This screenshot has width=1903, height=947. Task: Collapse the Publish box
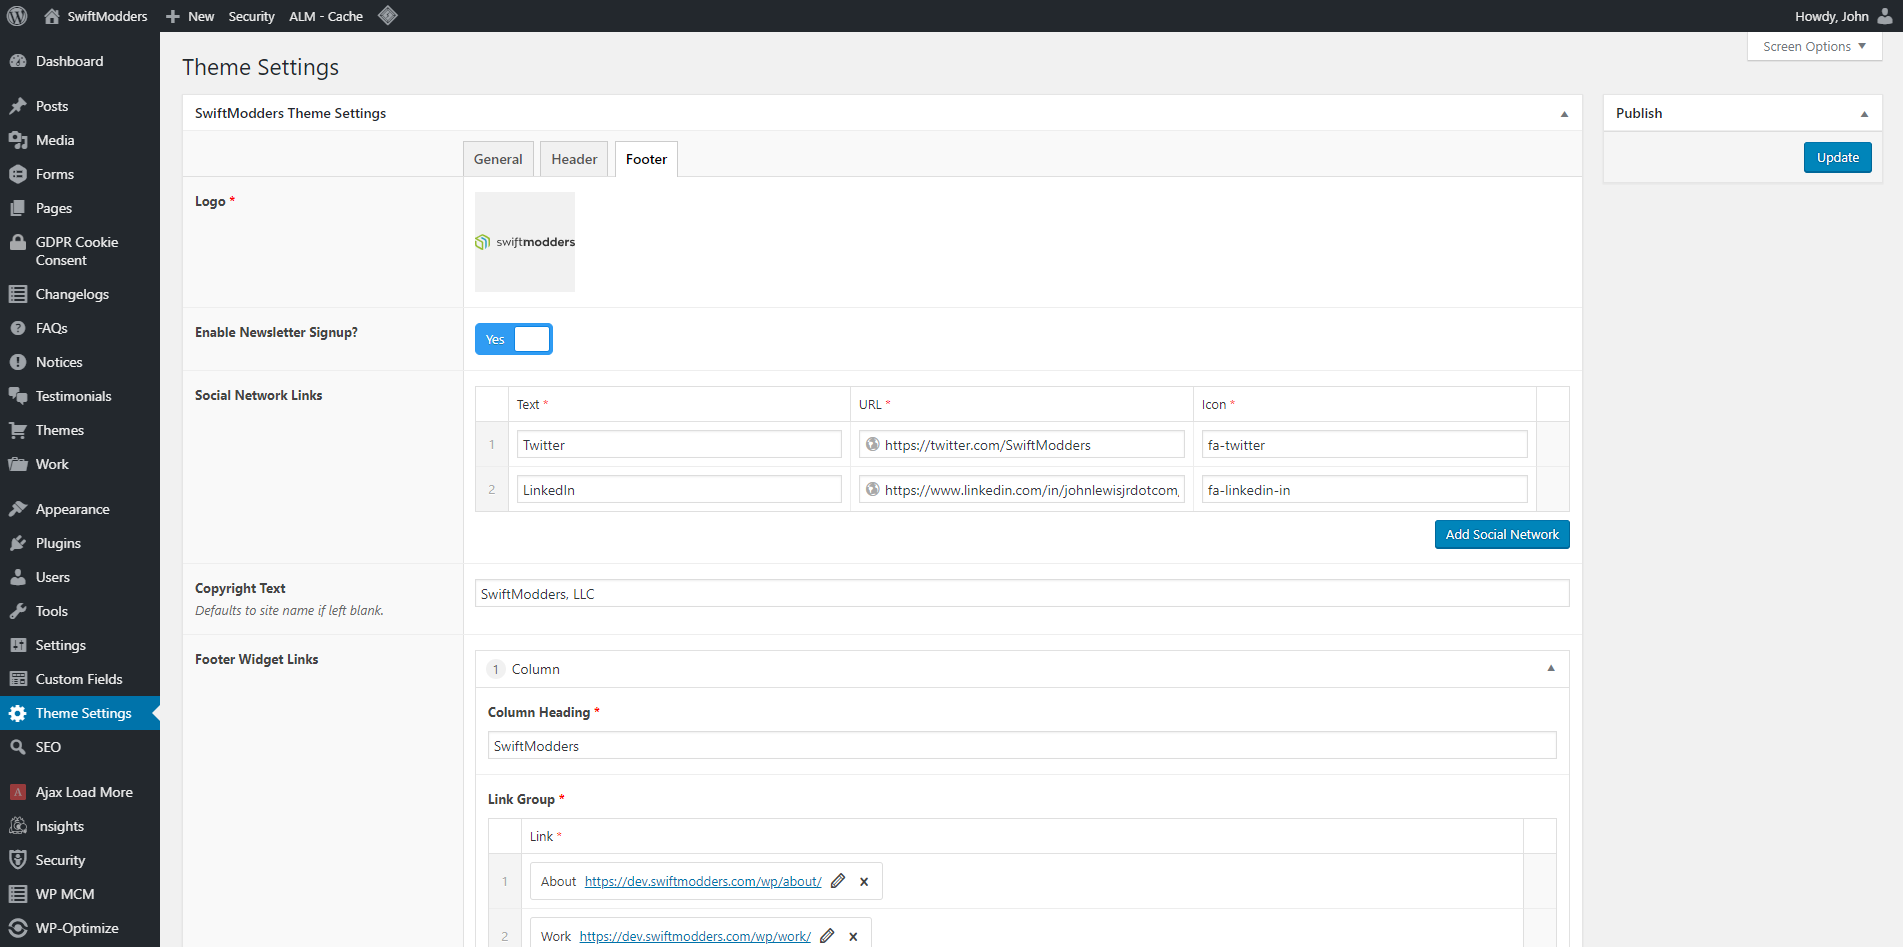pyautogui.click(x=1864, y=114)
